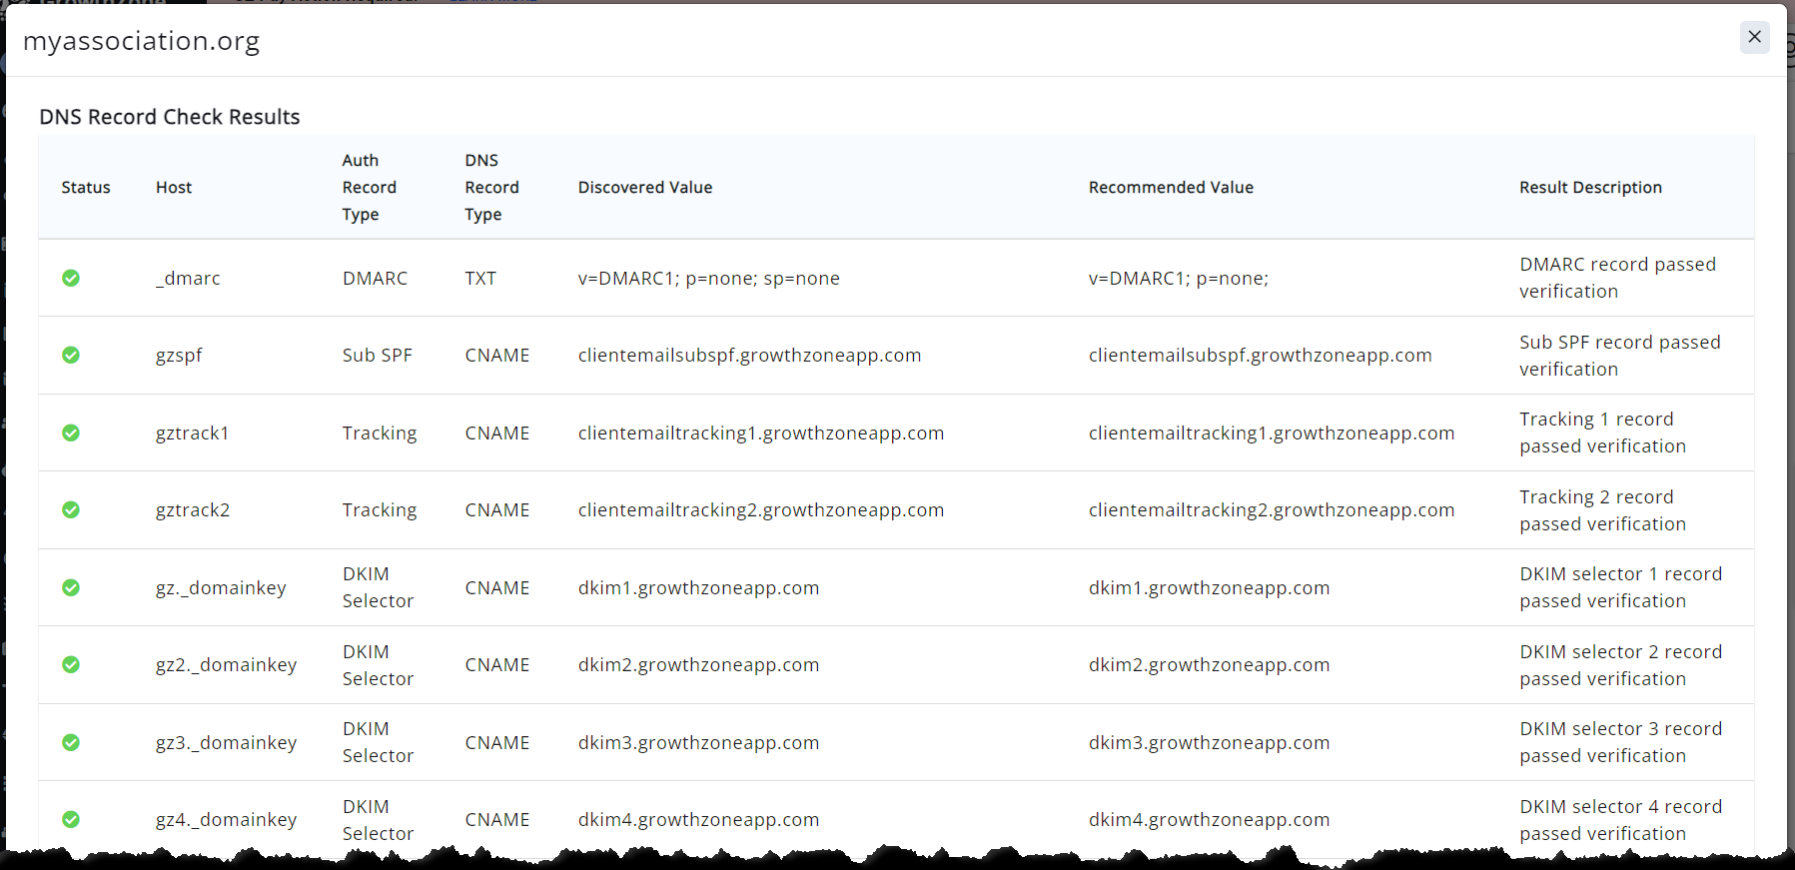Click DKIM Selector type in gz3._domainkey row
The width and height of the screenshot is (1795, 870).
(378, 743)
